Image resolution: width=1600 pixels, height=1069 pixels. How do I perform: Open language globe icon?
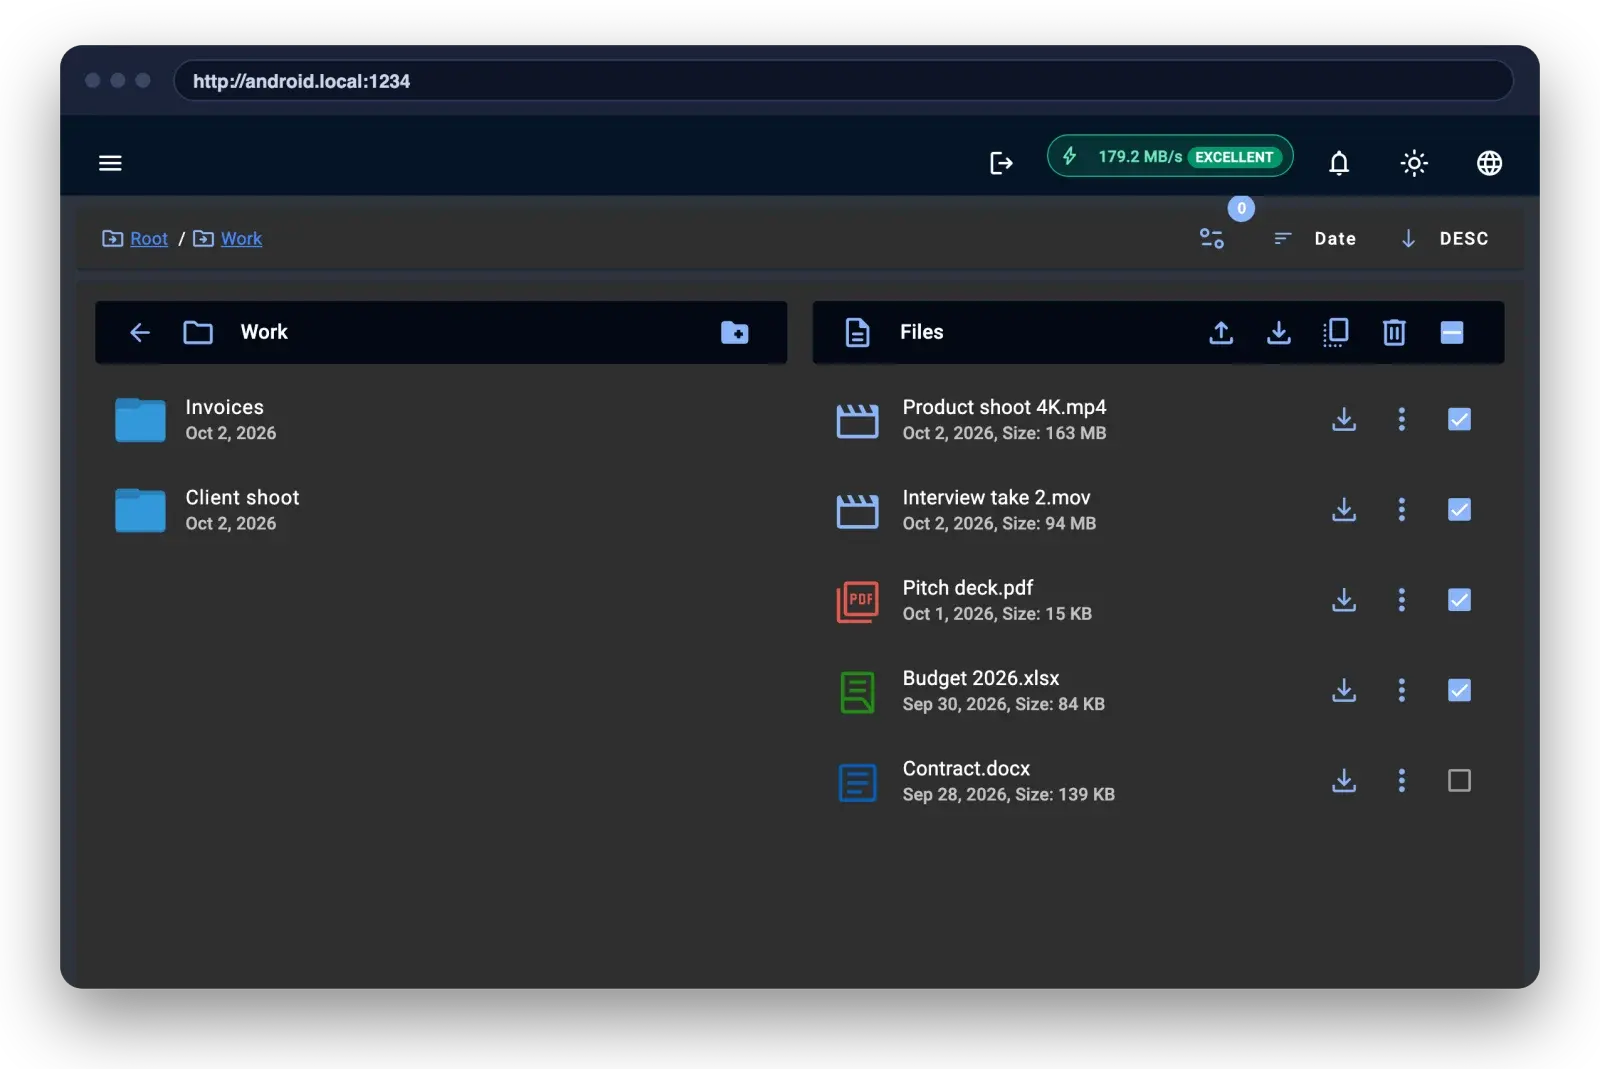1489,163
